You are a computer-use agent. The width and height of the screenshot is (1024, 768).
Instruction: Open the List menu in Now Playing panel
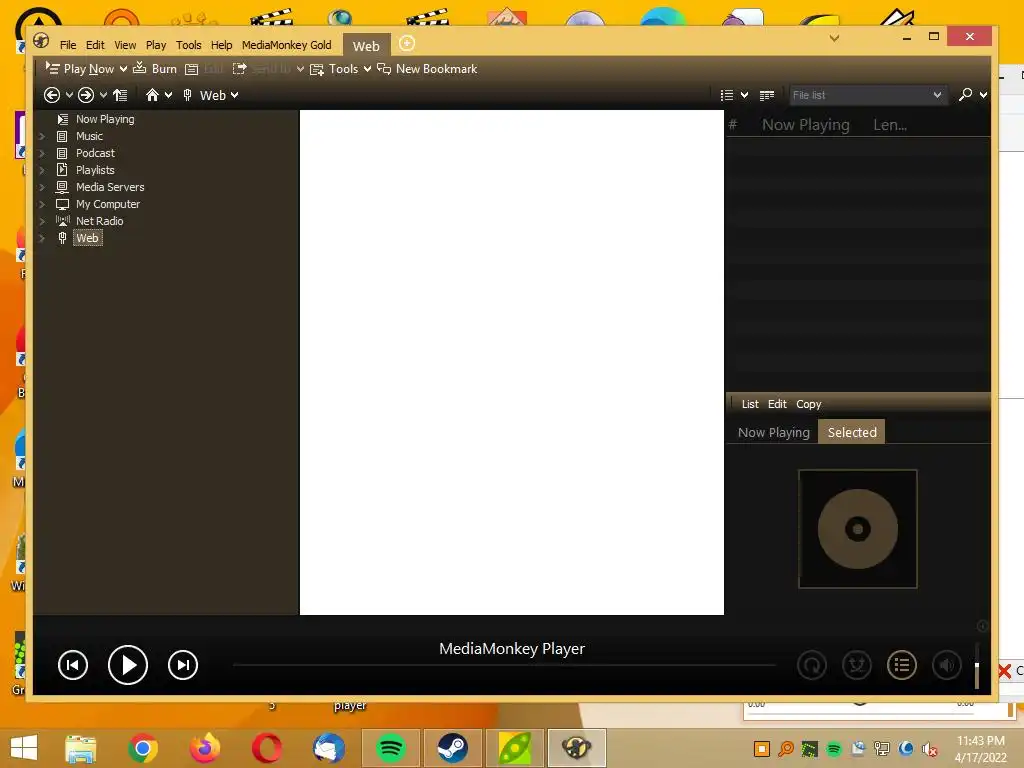[x=750, y=404]
